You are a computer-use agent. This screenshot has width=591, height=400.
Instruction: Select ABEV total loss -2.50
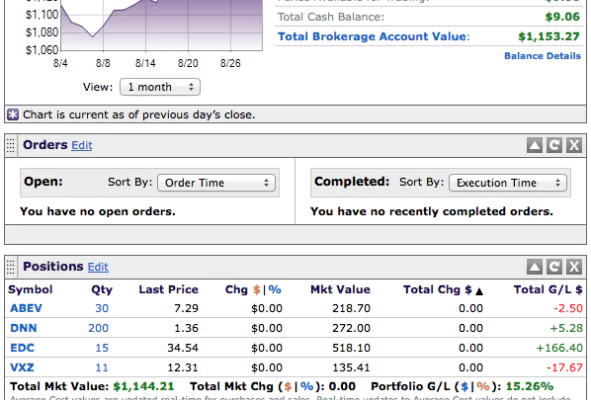(x=568, y=308)
